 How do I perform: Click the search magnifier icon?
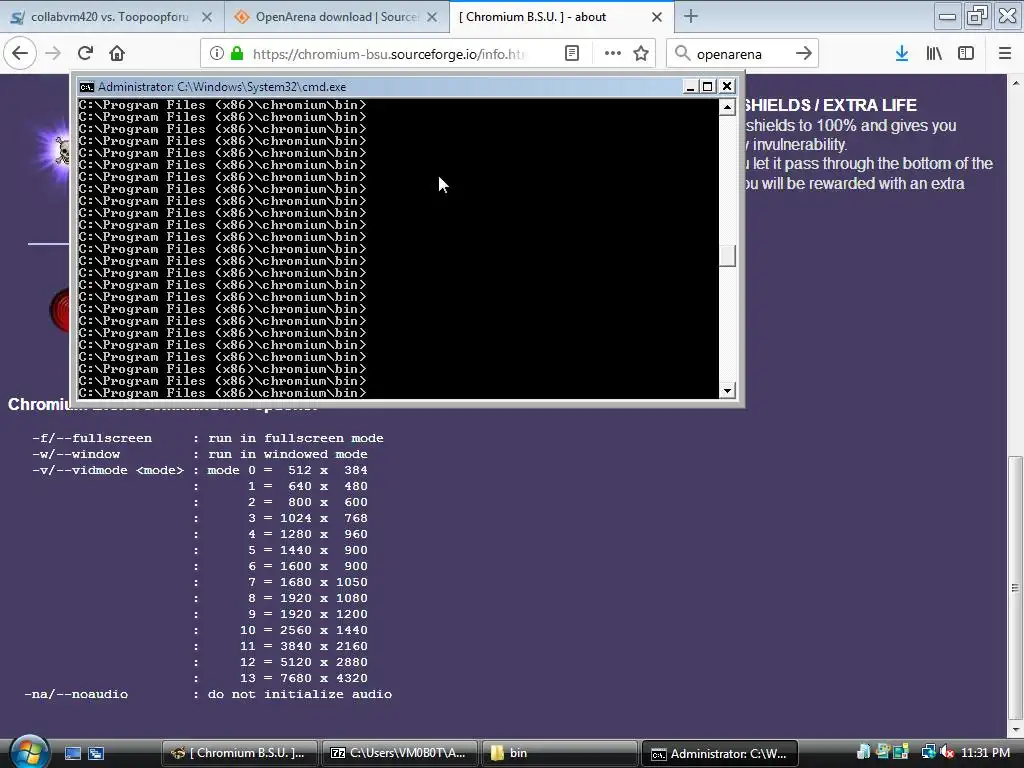(x=682, y=54)
